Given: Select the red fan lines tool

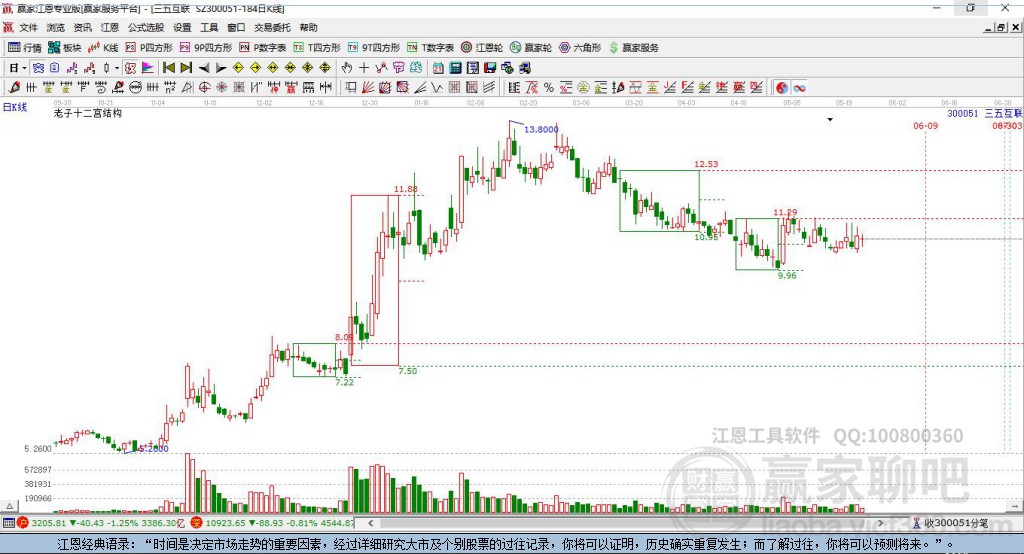Looking at the screenshot, I should coord(368,87).
